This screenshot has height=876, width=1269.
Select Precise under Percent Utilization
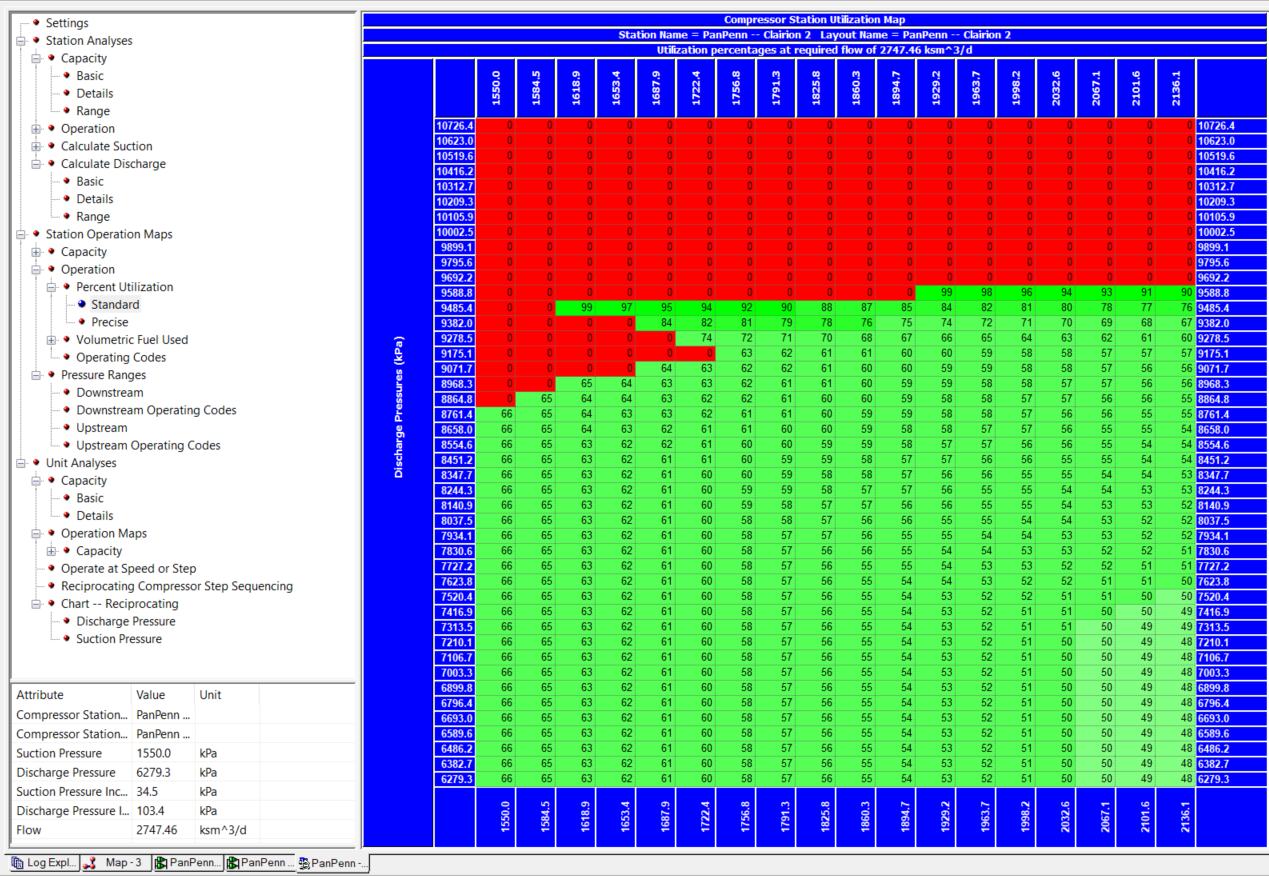tap(110, 322)
